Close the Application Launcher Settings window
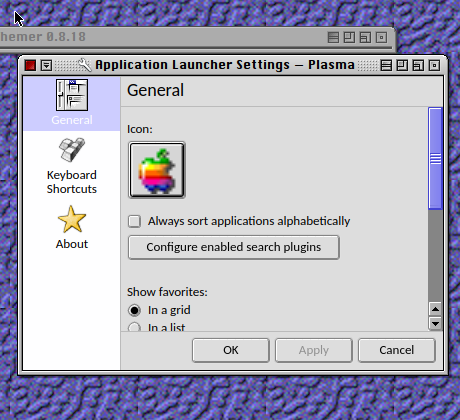460x420 pixels. point(30,65)
